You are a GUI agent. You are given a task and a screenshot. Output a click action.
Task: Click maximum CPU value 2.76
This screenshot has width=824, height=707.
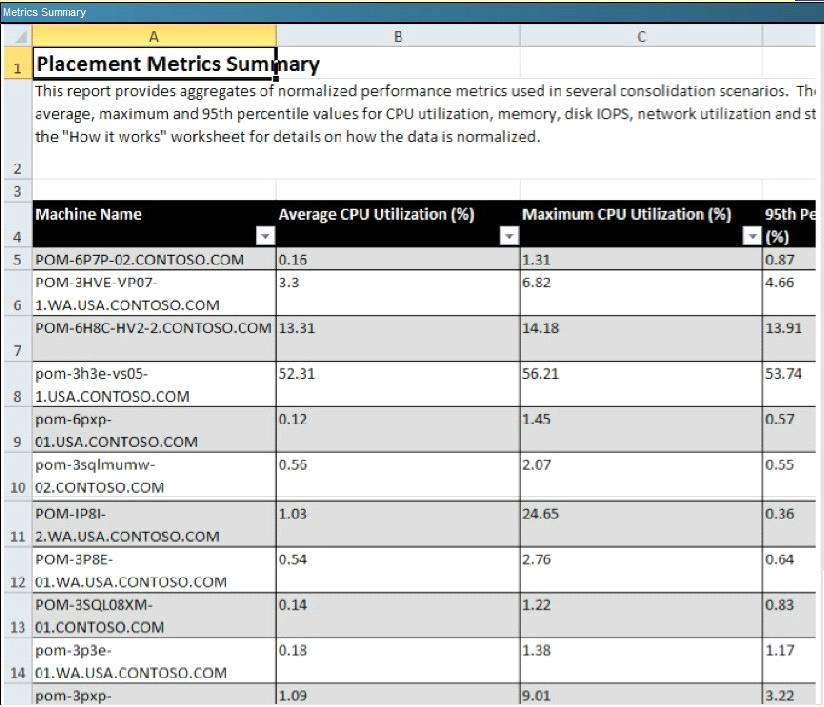(x=536, y=559)
